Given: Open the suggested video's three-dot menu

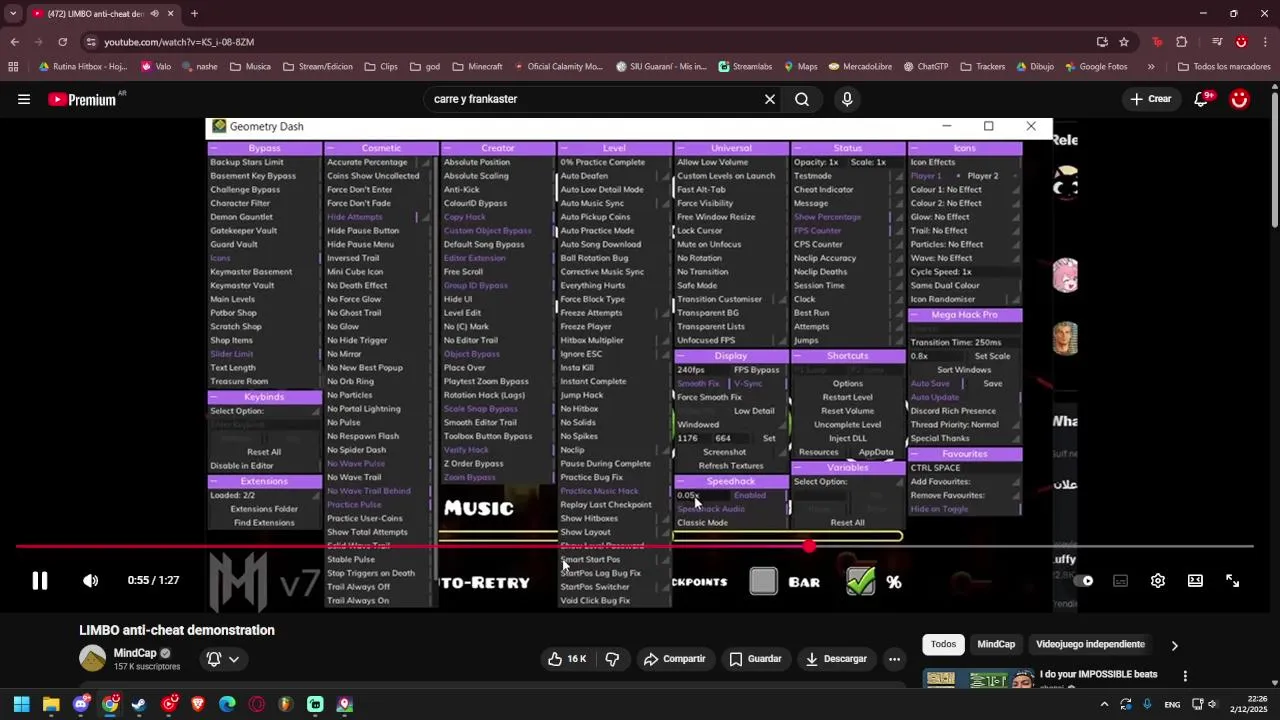Looking at the screenshot, I should pos(1185,676).
